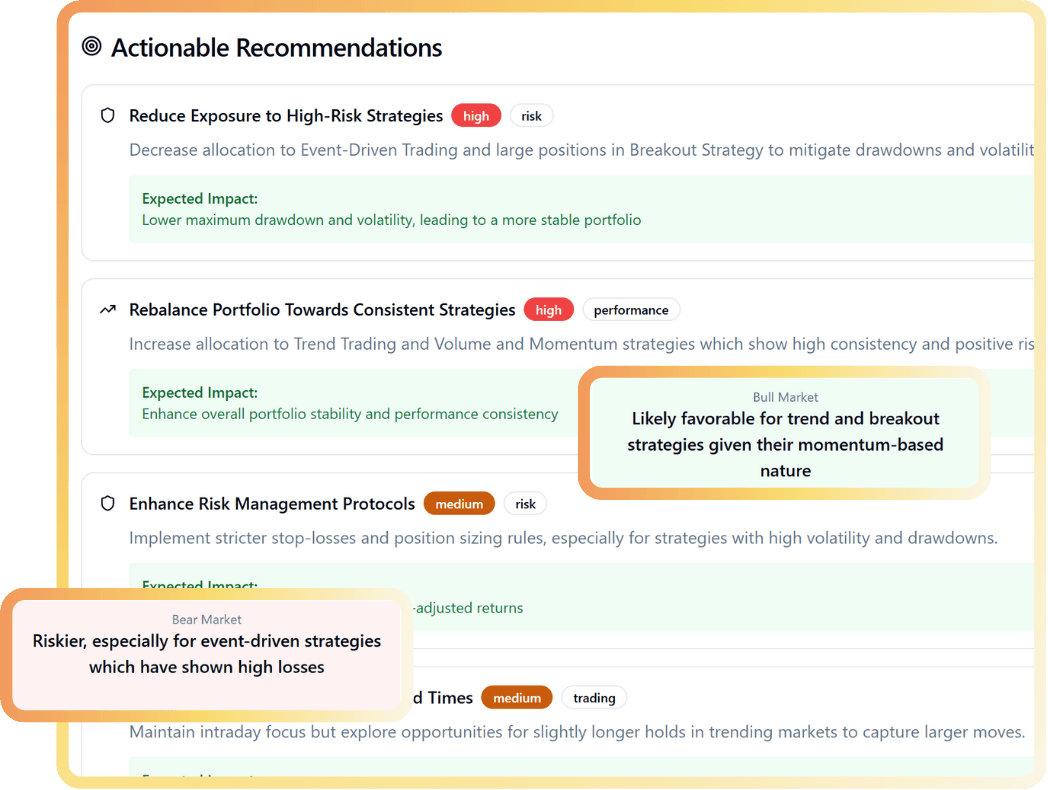The height and width of the screenshot is (790, 1048).
Task: Select the medium badge next to trading tag
Action: tap(517, 698)
